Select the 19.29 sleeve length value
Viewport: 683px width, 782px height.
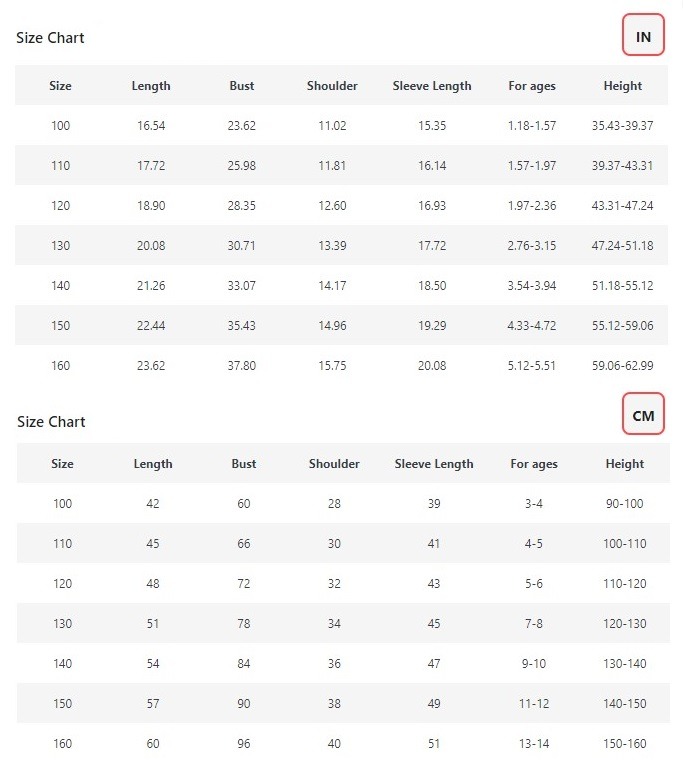tap(432, 326)
